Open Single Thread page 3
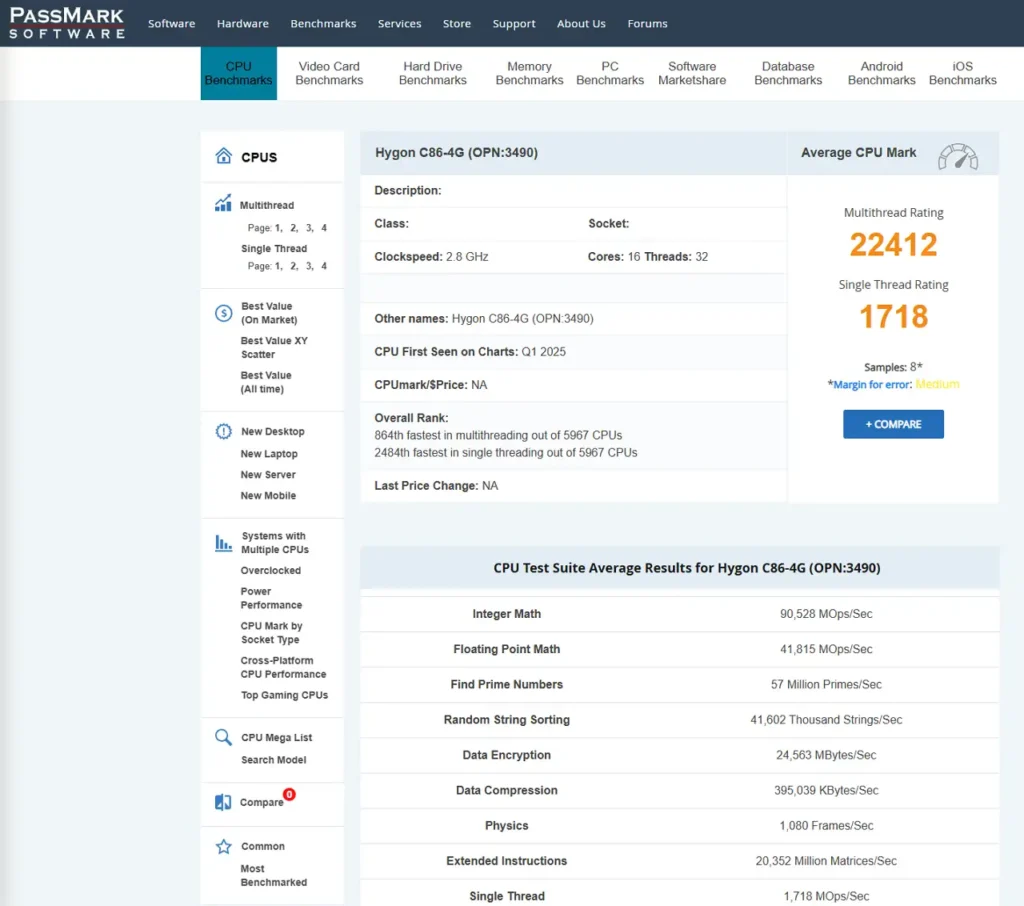The image size is (1024, 906). [x=309, y=266]
